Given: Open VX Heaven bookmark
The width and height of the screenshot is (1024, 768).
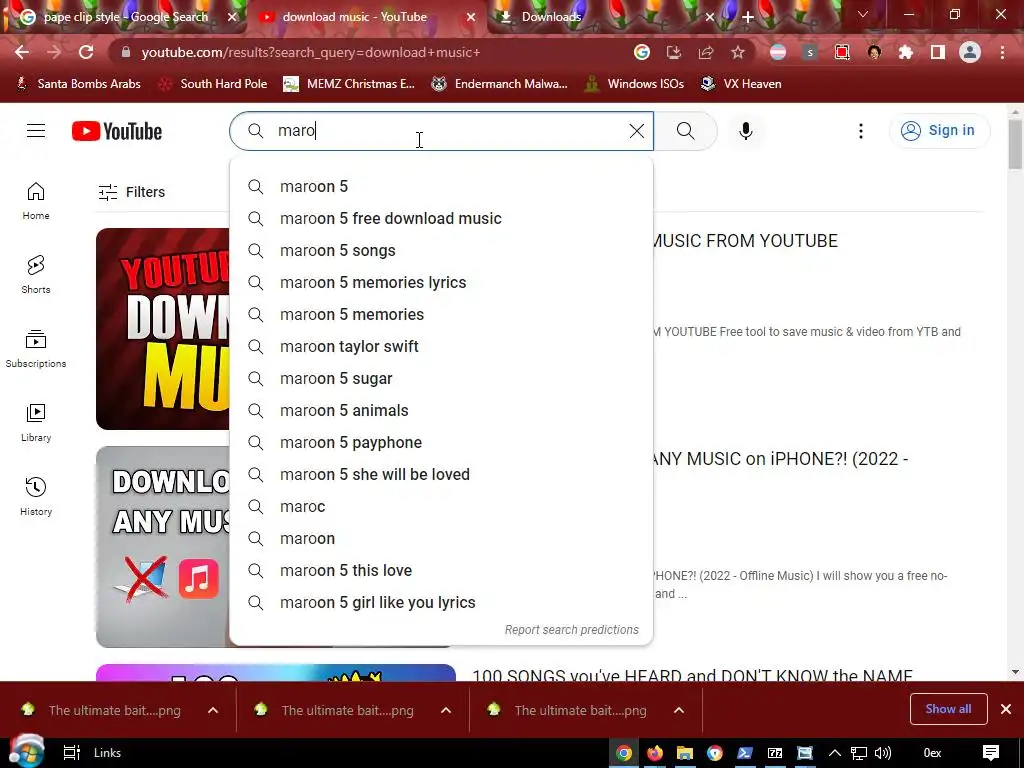Looking at the screenshot, I should (741, 84).
